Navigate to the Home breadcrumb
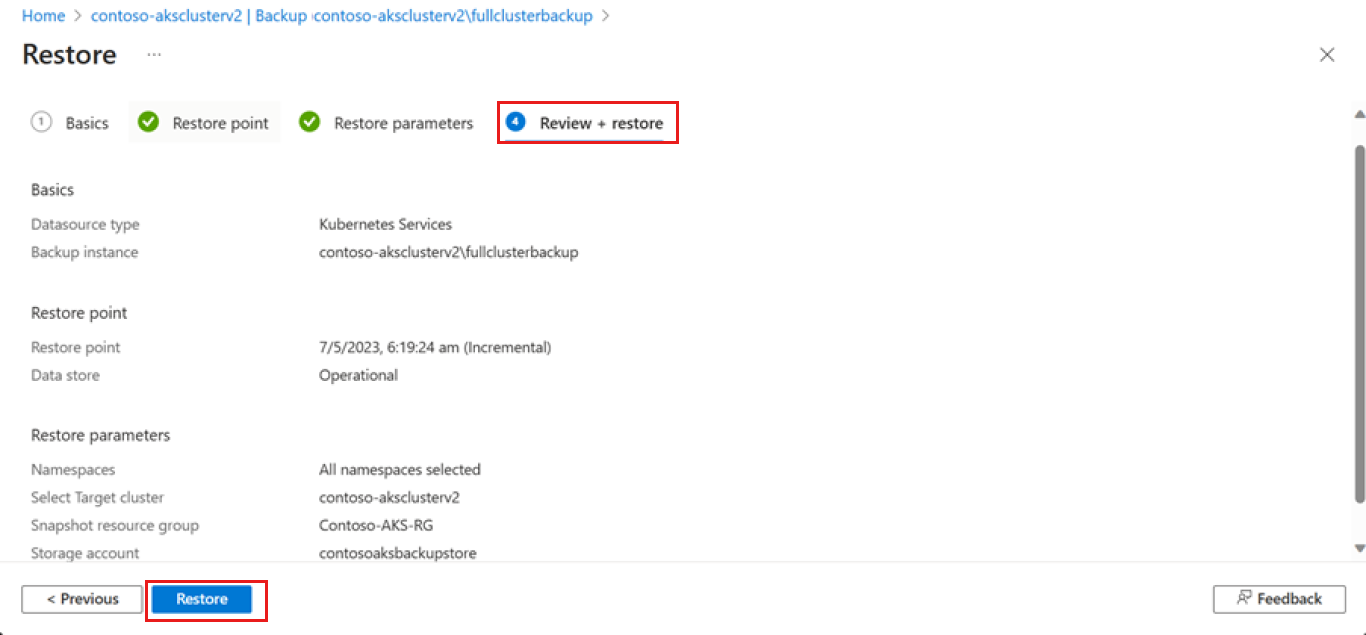1366x635 pixels. tap(43, 16)
